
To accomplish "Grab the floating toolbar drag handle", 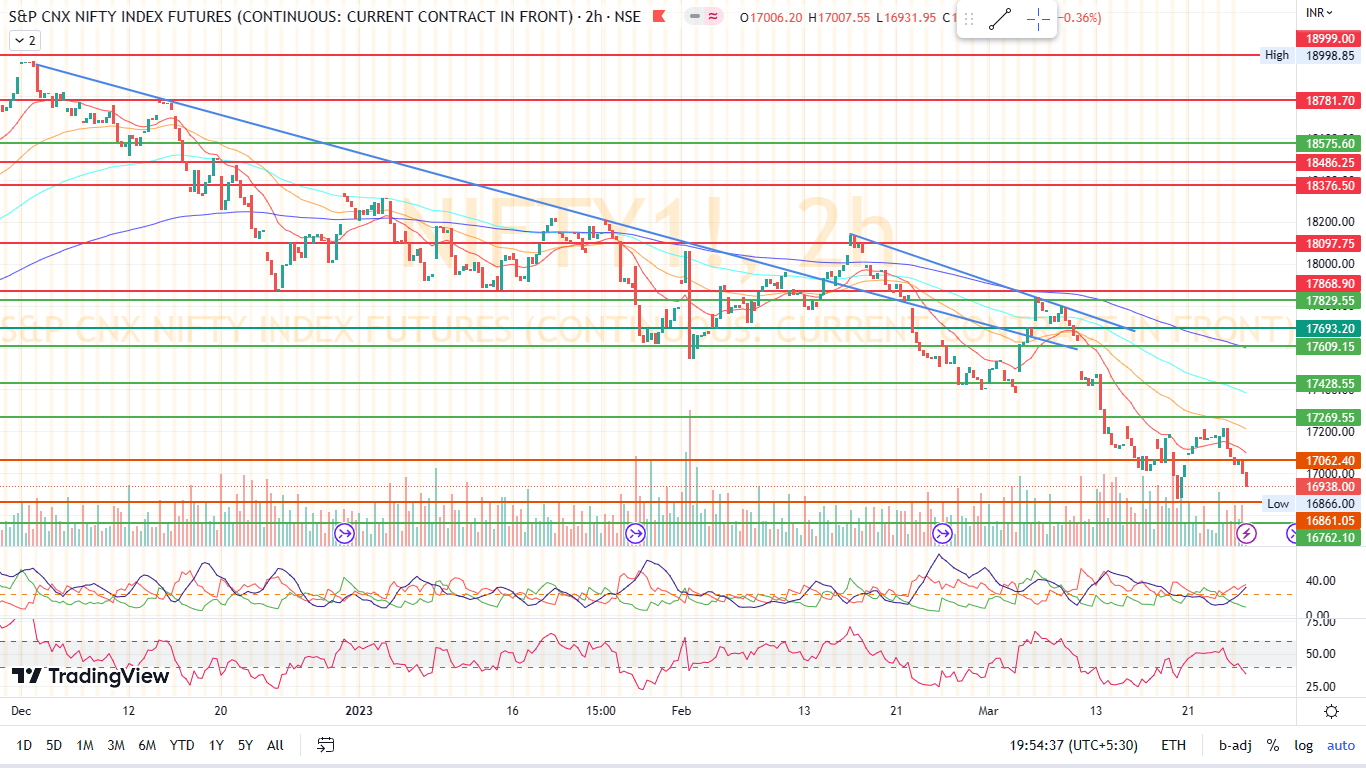I will [x=969, y=18].
